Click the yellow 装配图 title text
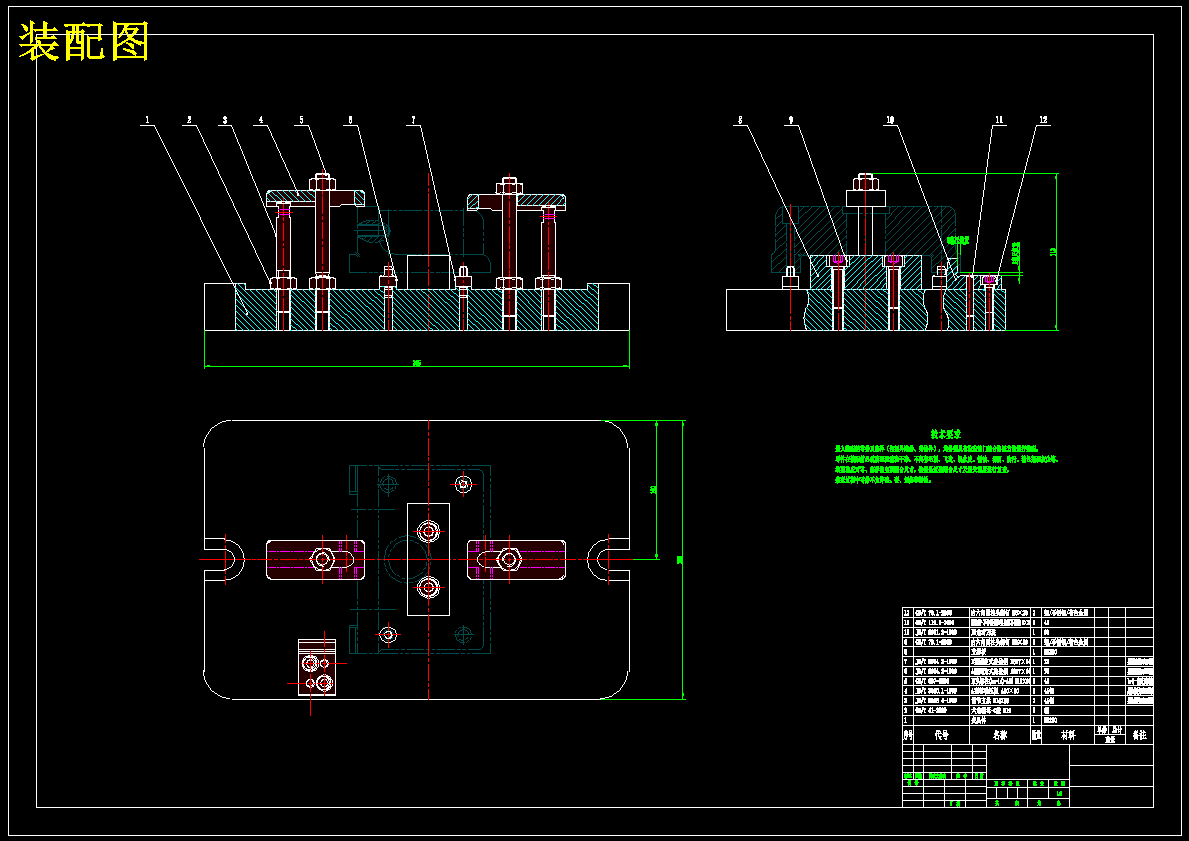Viewport: 1189px width, 841px height. tap(83, 42)
